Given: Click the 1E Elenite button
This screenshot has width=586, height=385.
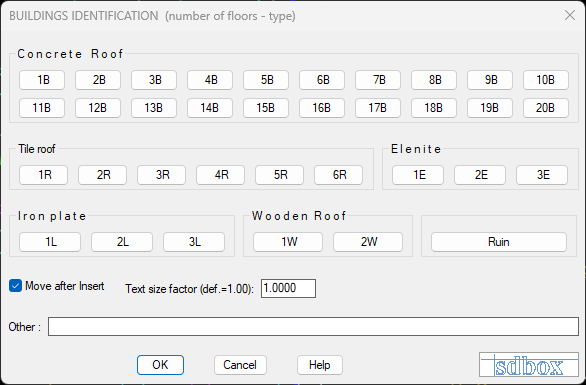Looking at the screenshot, I should click(x=418, y=175).
